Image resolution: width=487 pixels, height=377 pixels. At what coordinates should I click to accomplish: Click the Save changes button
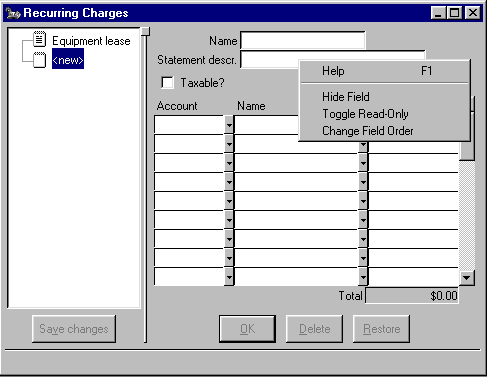[x=74, y=329]
